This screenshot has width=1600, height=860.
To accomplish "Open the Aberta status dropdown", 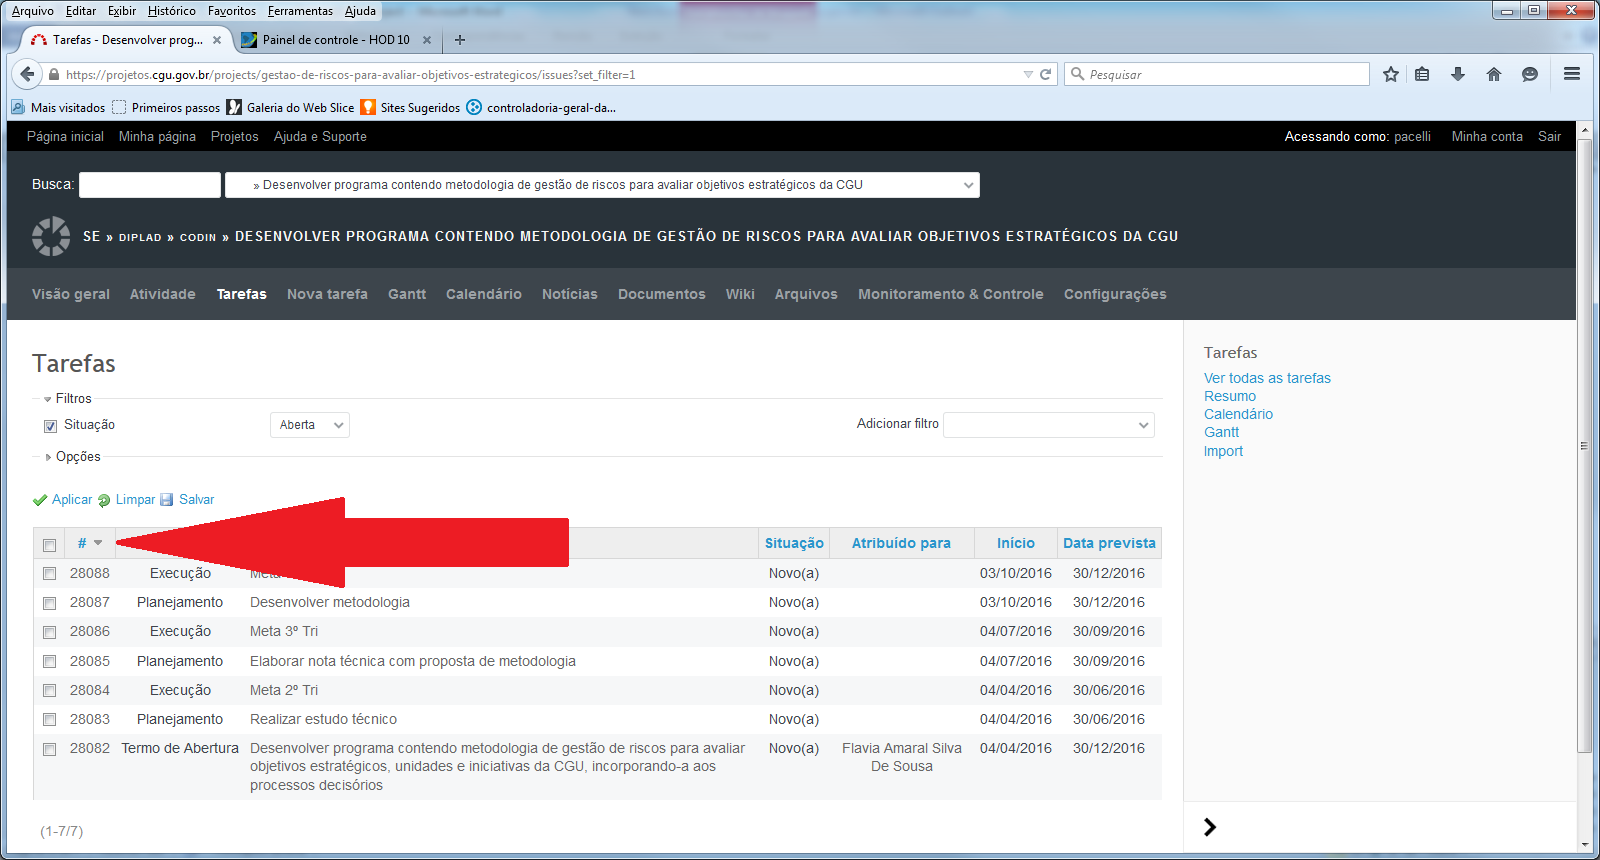I will coord(310,425).
